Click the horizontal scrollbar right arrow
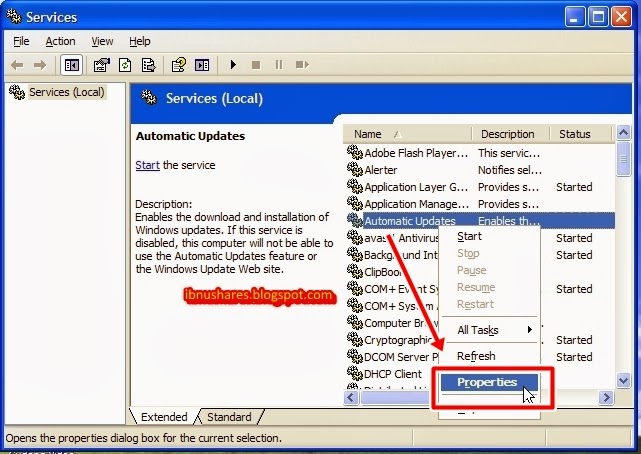 coord(606,397)
